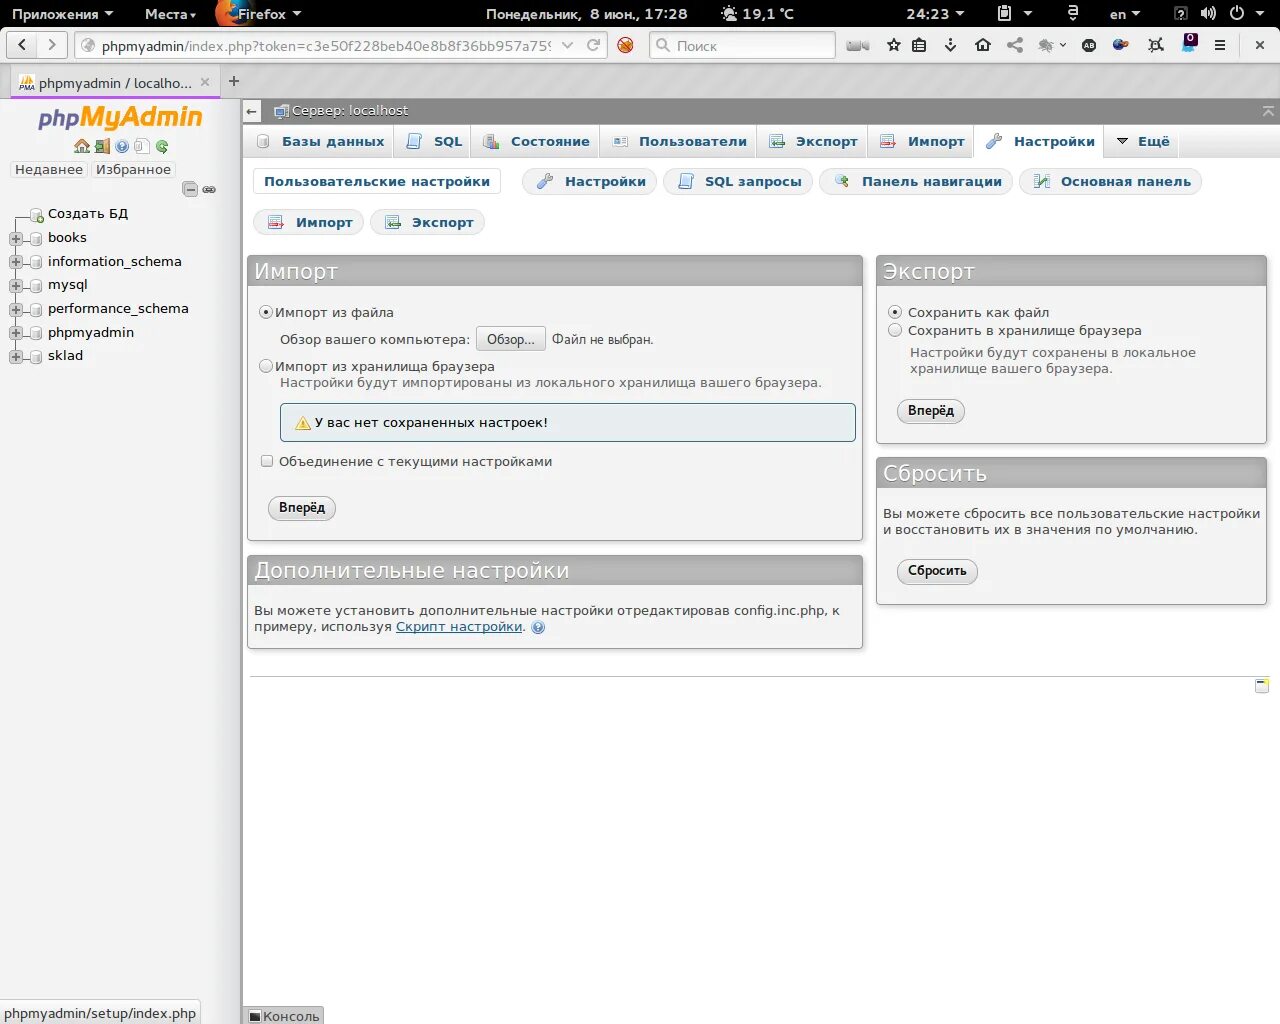Open Основная панель settings subtab

click(x=1111, y=181)
